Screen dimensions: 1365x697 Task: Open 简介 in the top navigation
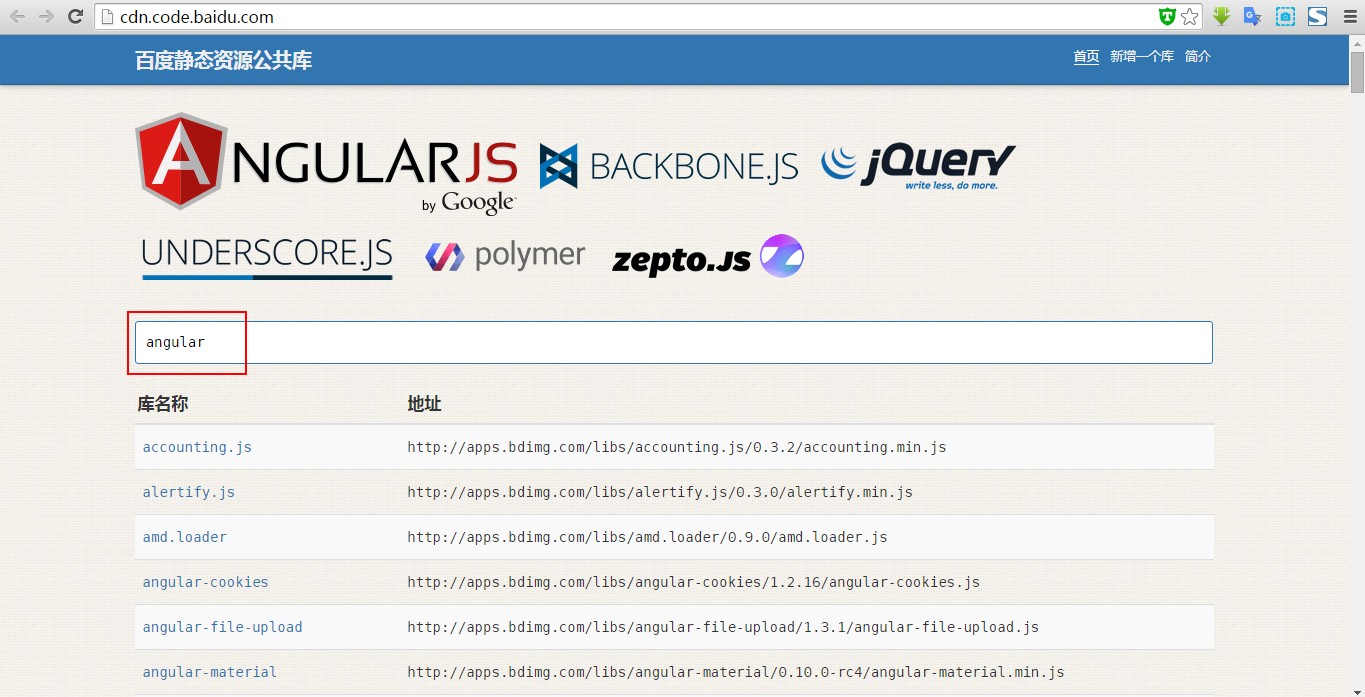pos(1198,57)
